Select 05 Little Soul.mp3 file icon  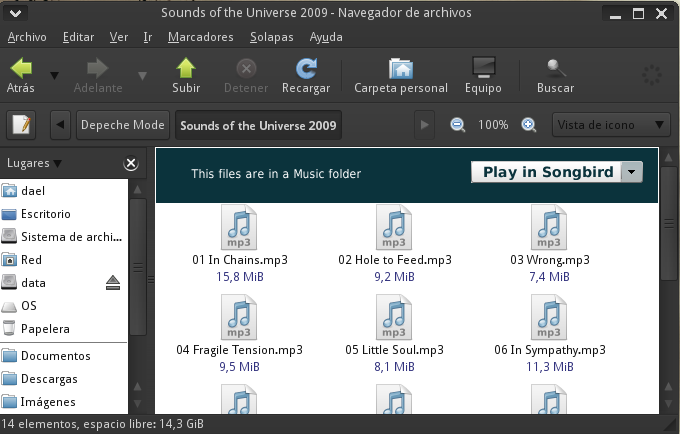pyautogui.click(x=394, y=317)
